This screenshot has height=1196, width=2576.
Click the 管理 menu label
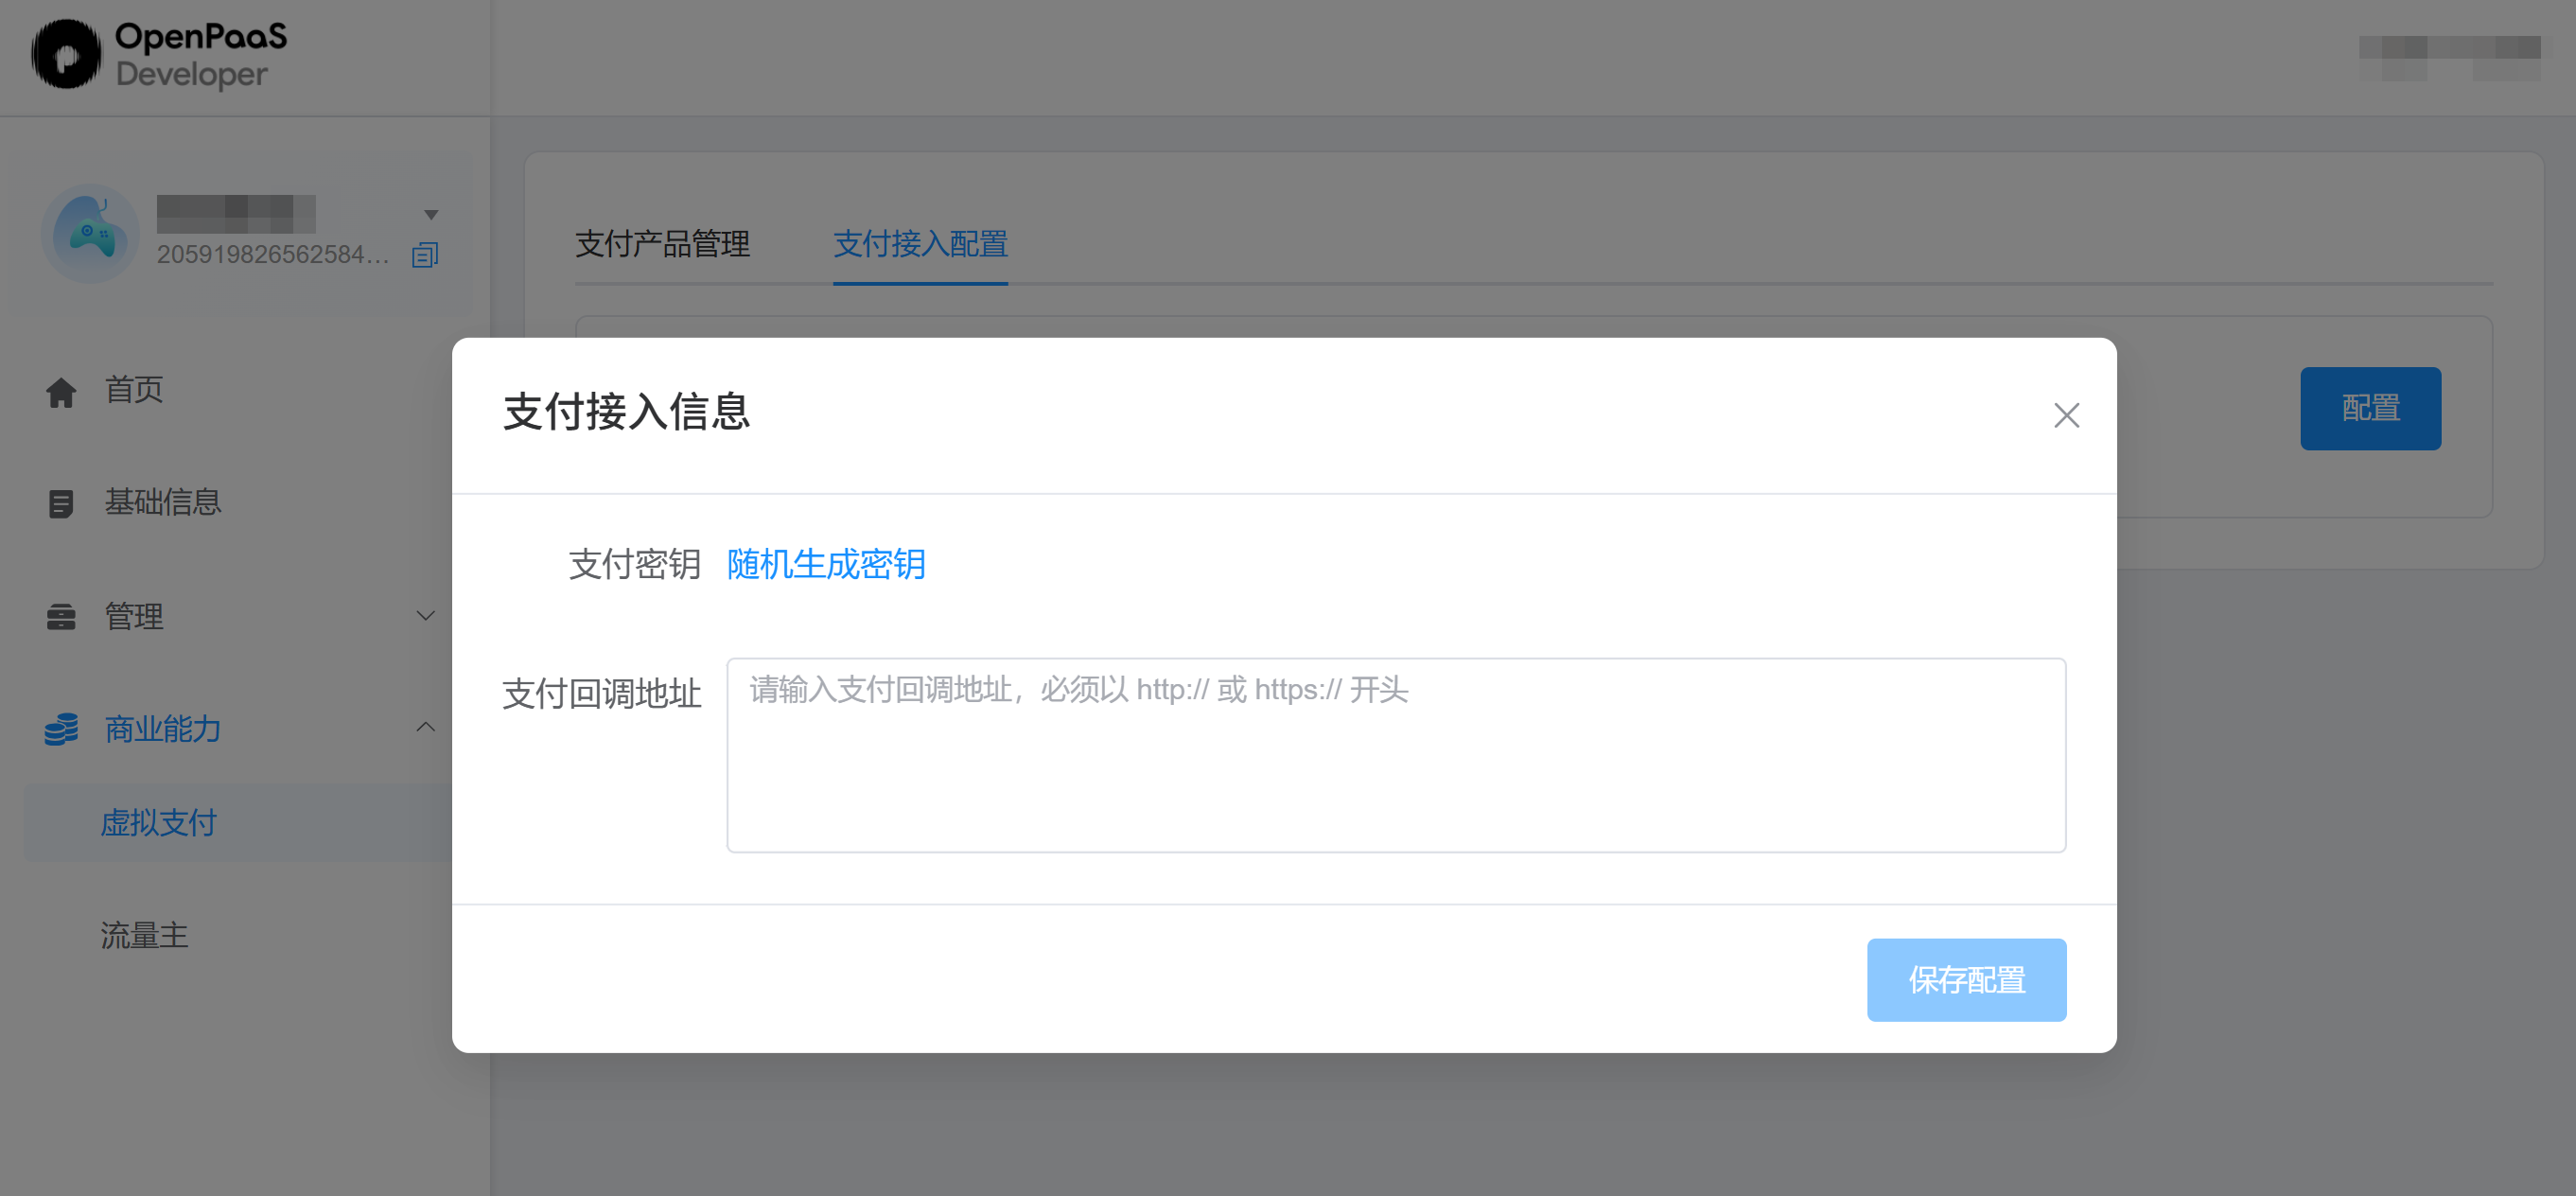point(134,616)
